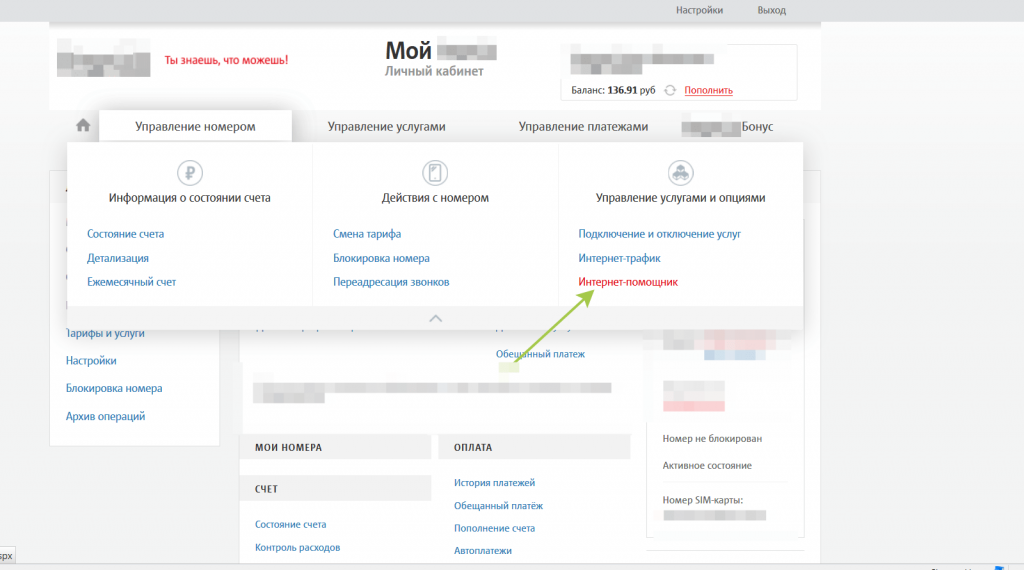Viewport: 1024px width, 570px height.
Task: Click the services and options management icon
Action: click(680, 172)
